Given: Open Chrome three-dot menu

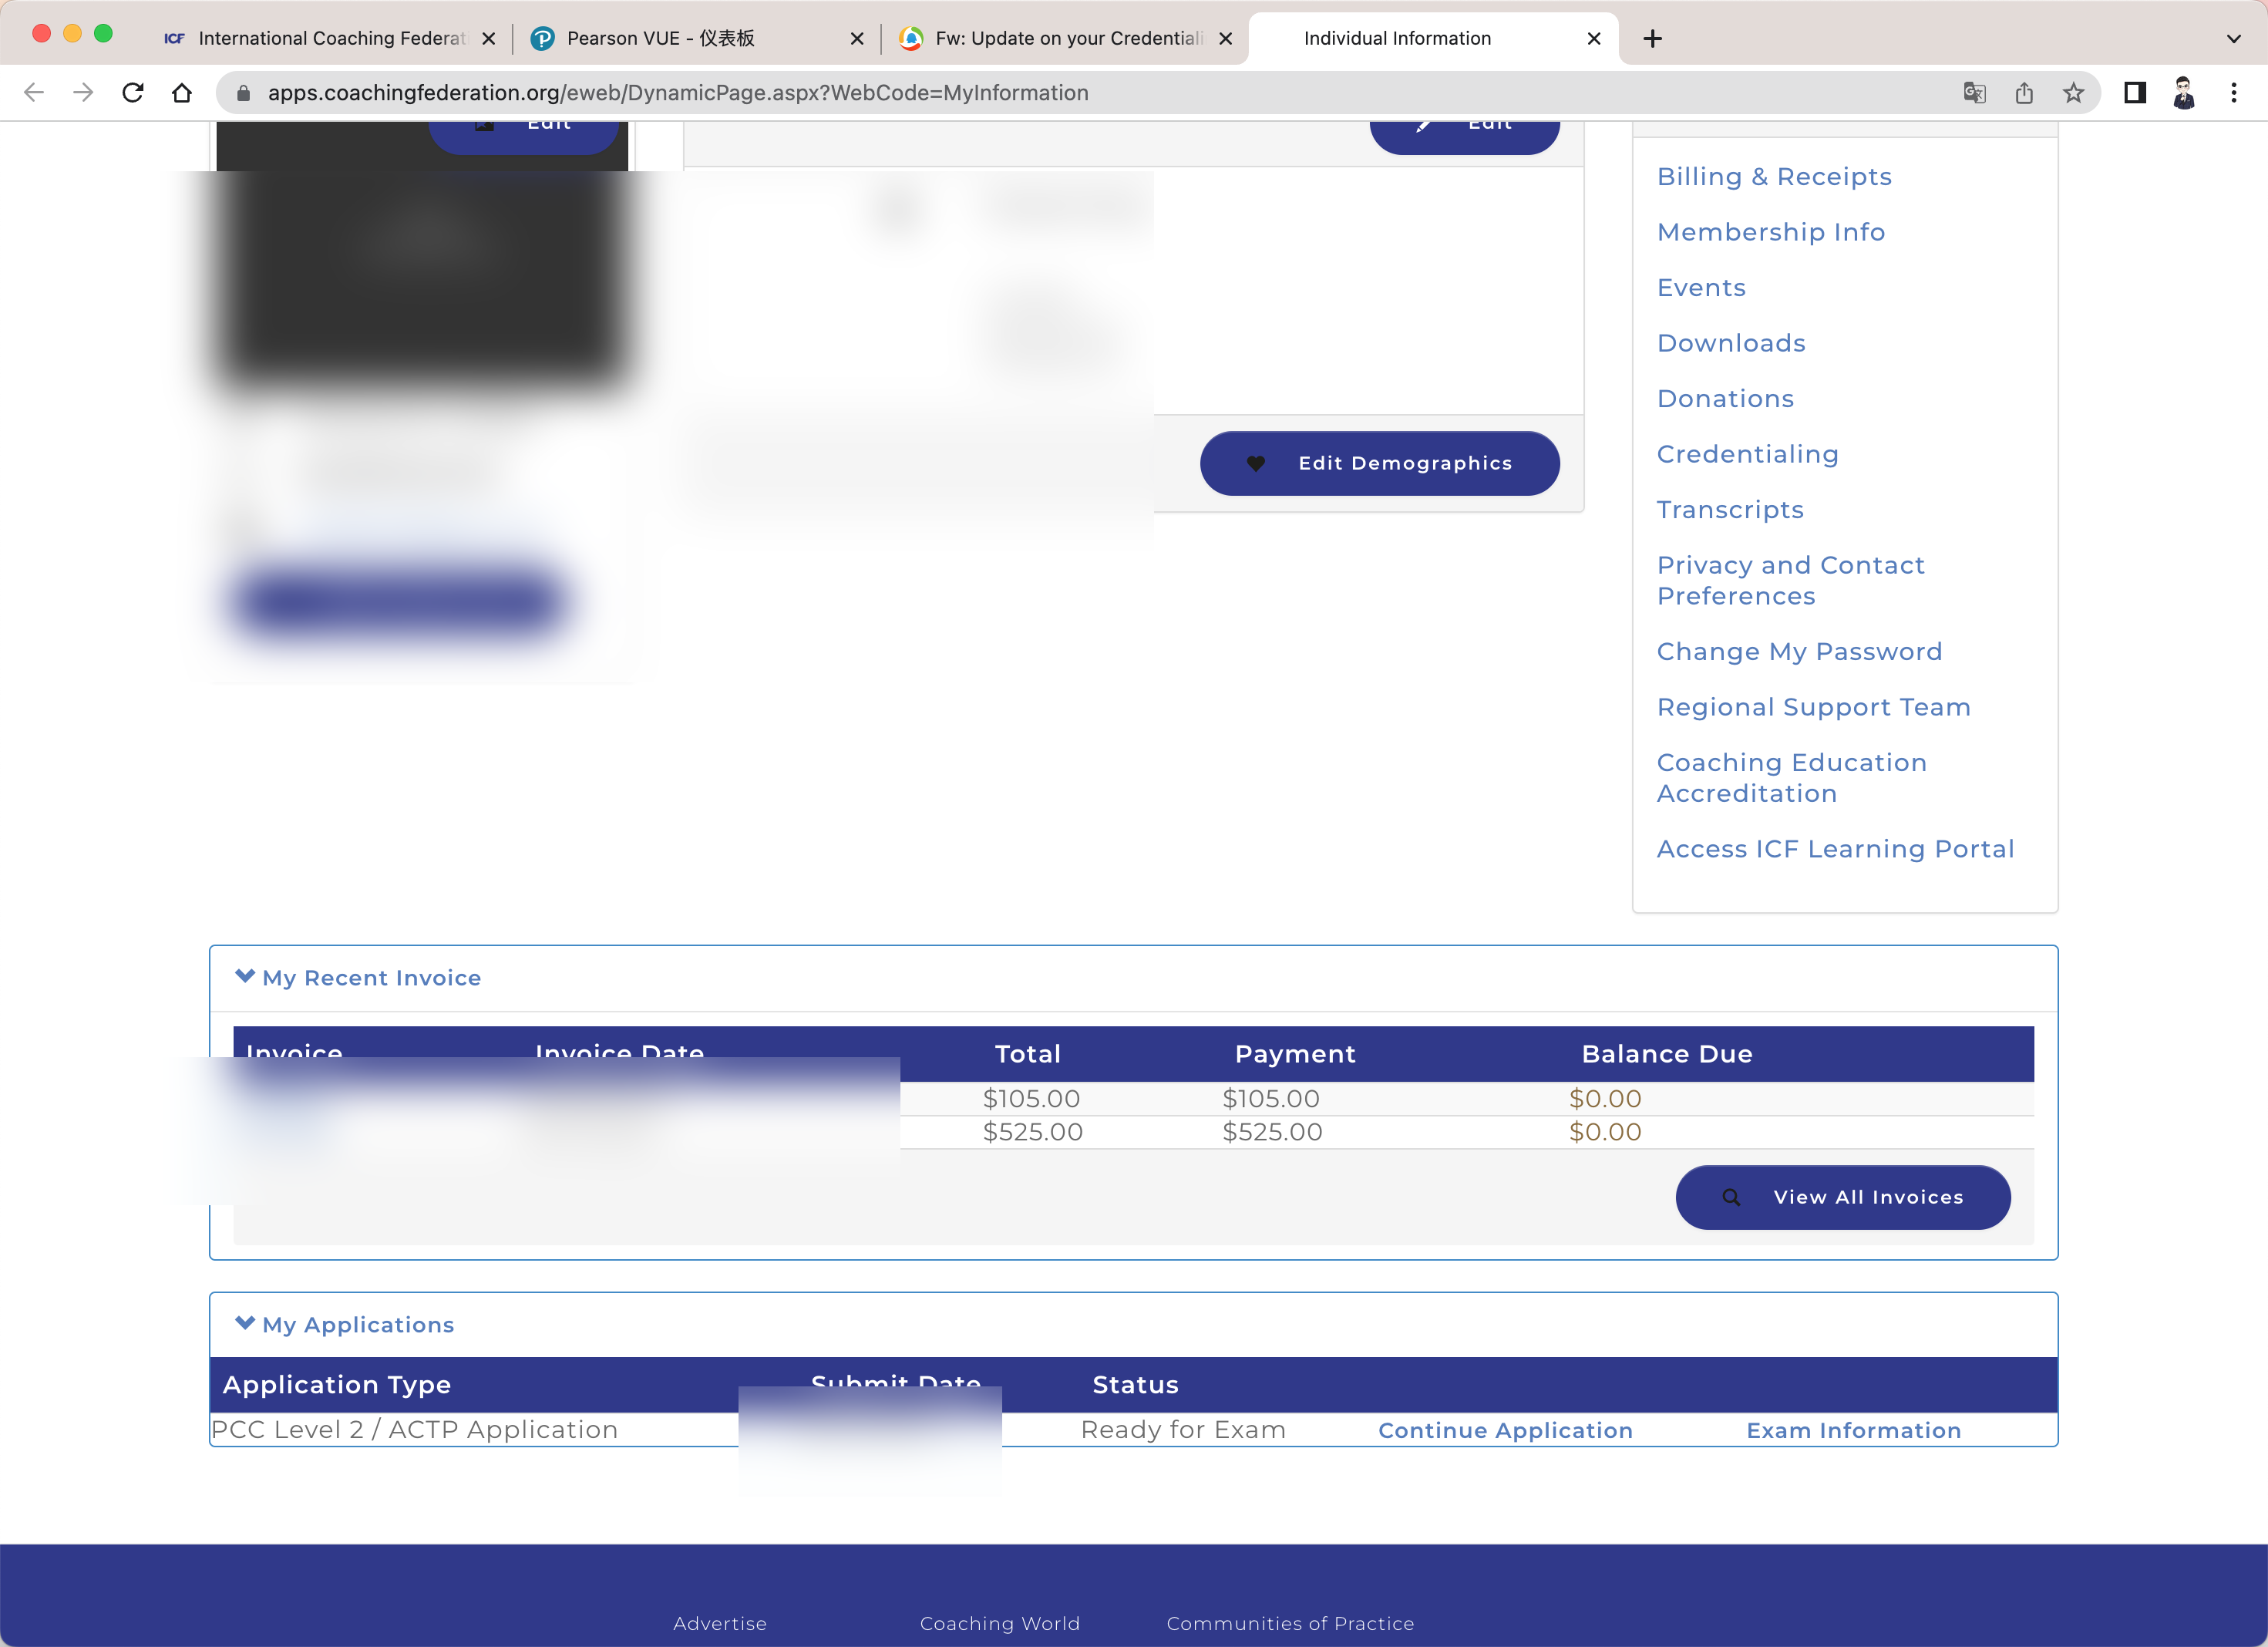Looking at the screenshot, I should (2234, 93).
